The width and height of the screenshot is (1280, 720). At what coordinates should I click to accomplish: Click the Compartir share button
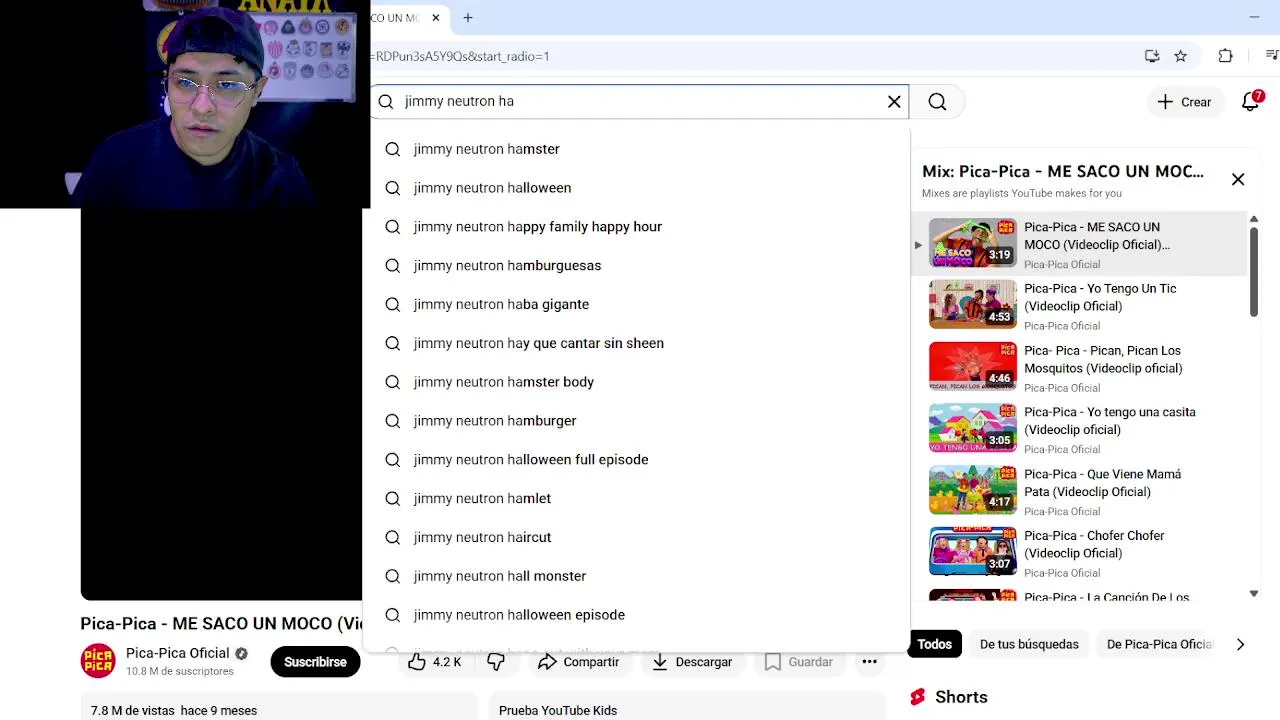[579, 662]
